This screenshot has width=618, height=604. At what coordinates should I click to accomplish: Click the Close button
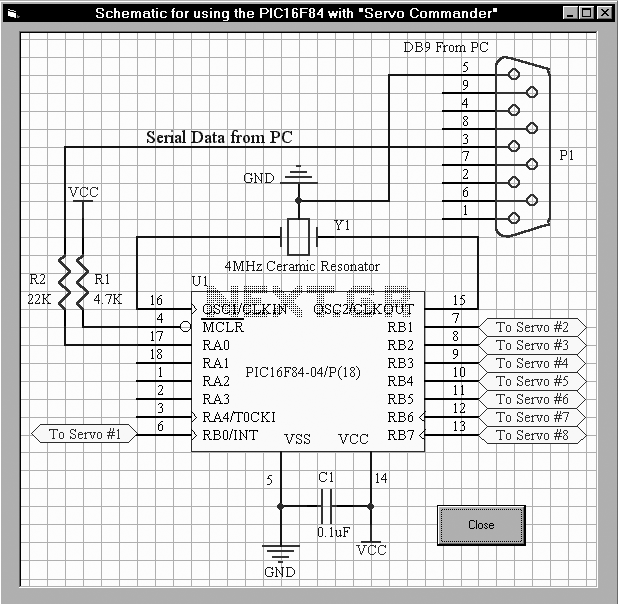[481, 525]
